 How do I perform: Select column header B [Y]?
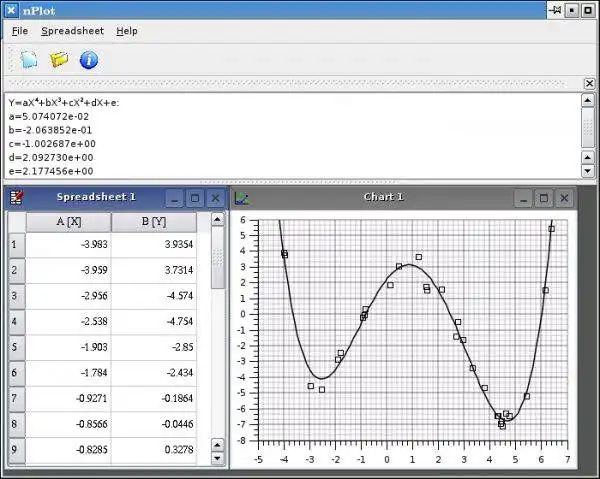(x=154, y=222)
